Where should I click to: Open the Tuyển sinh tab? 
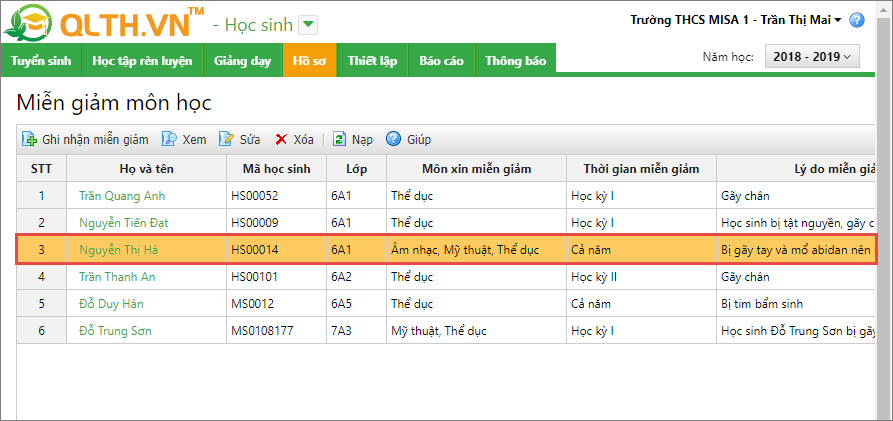[x=41, y=61]
